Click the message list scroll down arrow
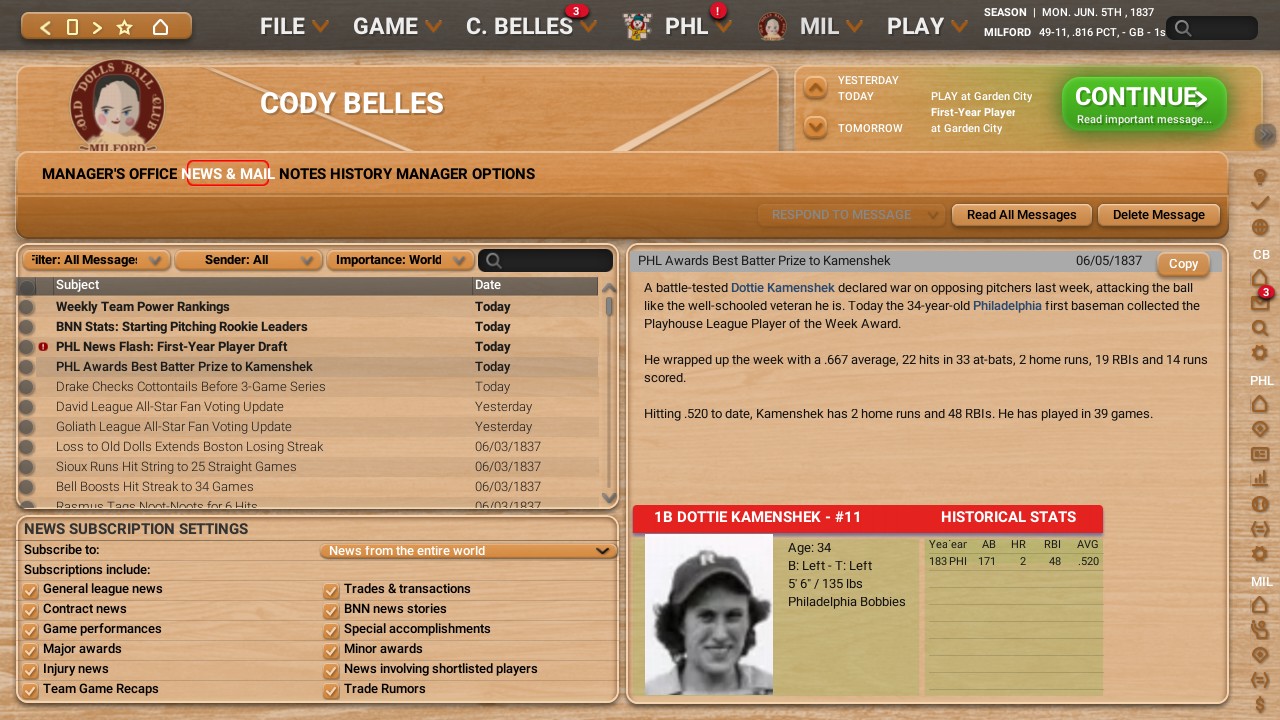The height and width of the screenshot is (720, 1280). (609, 497)
